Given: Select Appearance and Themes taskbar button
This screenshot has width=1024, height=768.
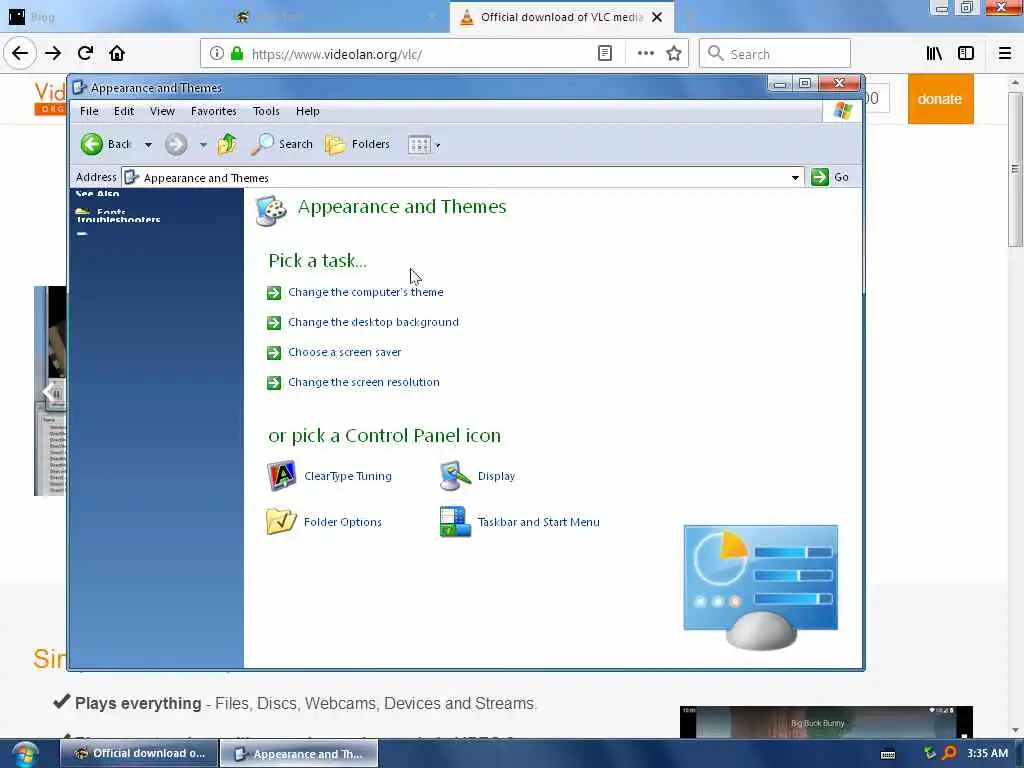Looking at the screenshot, I should [x=298, y=754].
